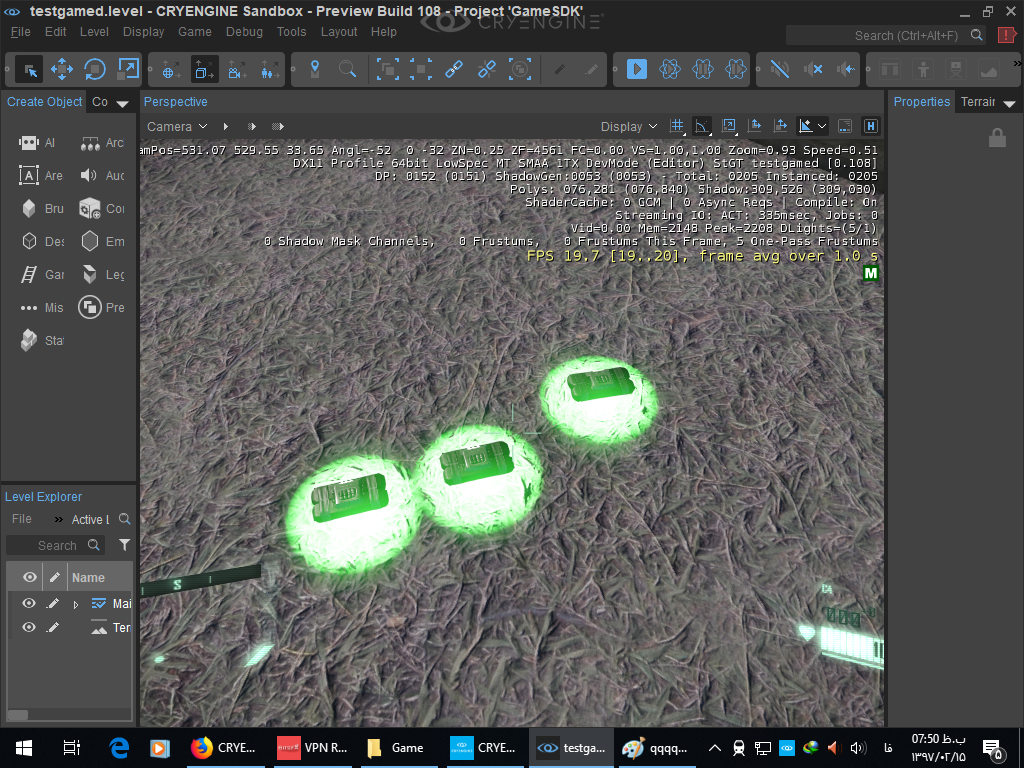
Task: Expand the hidden toolbar overflow chevron
Action: 1017,63
